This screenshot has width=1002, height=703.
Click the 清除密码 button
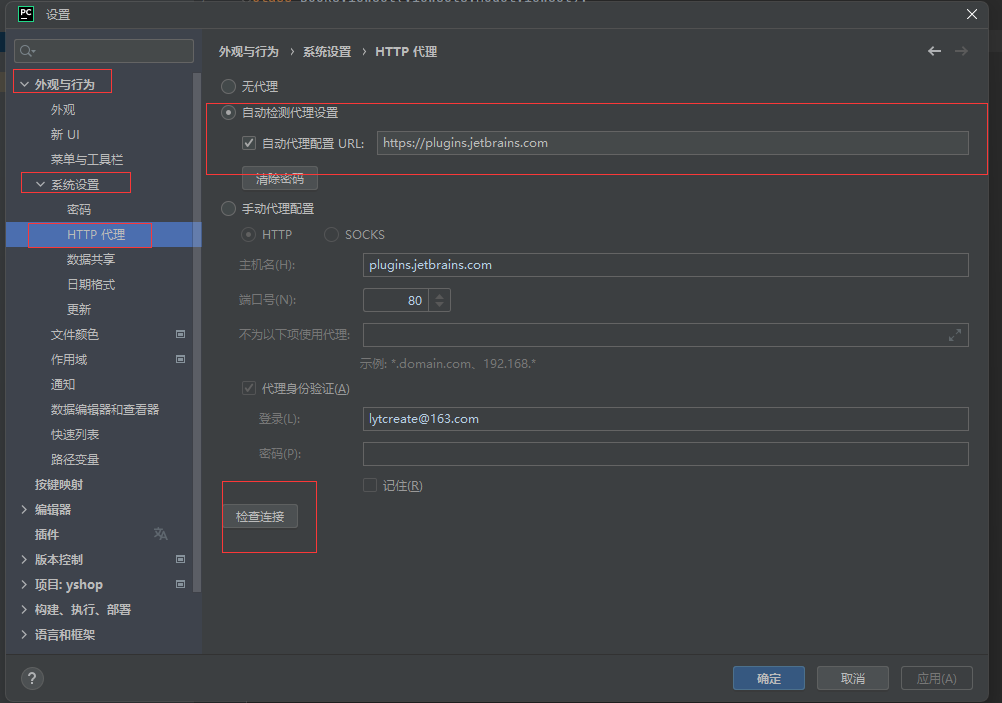pos(280,178)
